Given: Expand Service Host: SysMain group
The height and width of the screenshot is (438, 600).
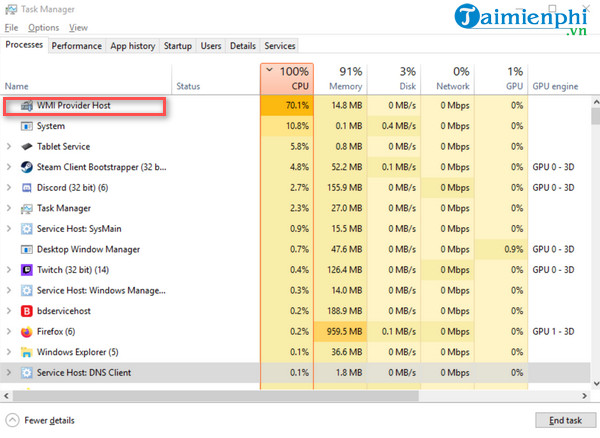Looking at the screenshot, I should (x=9, y=229).
